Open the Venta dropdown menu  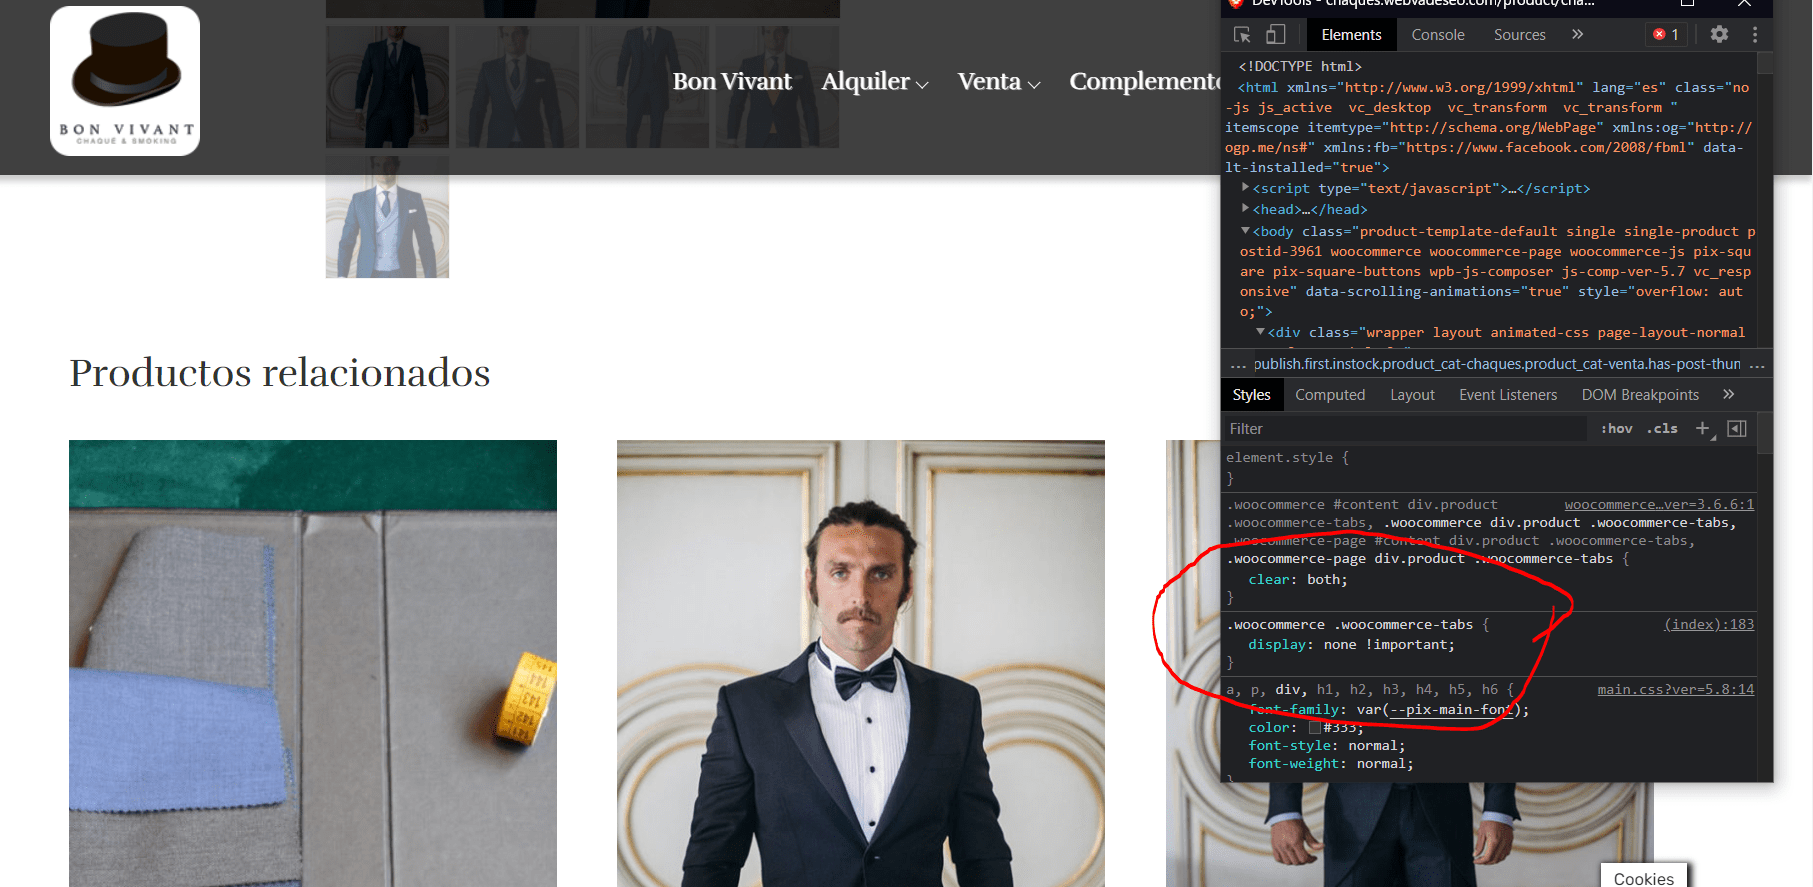point(999,81)
